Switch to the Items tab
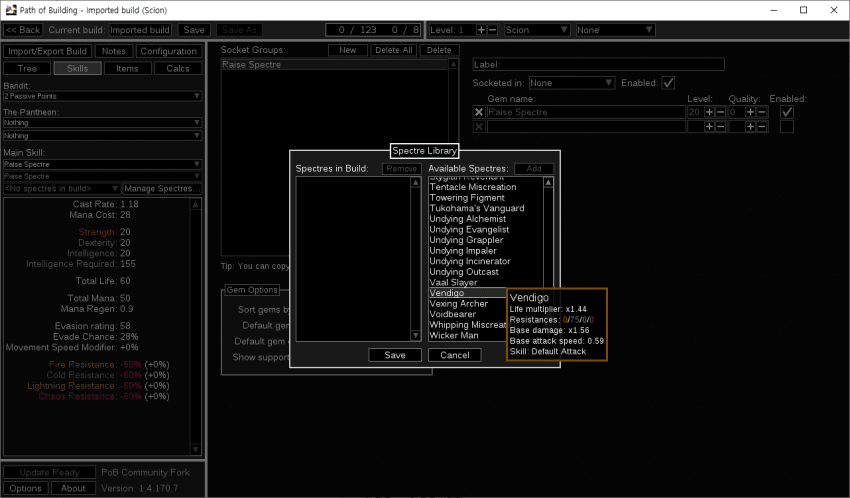 (127, 68)
